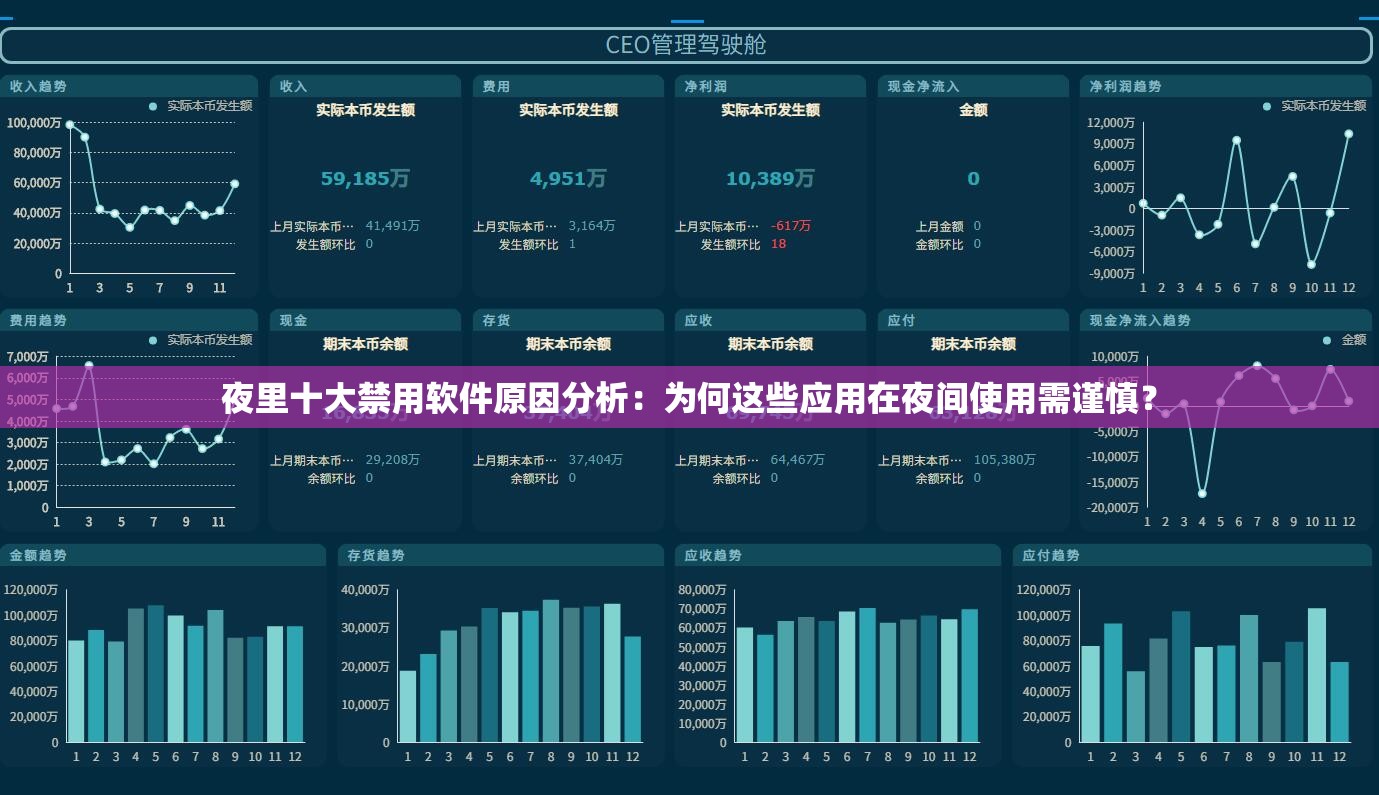Click last month's 3,164万 value

[592, 226]
